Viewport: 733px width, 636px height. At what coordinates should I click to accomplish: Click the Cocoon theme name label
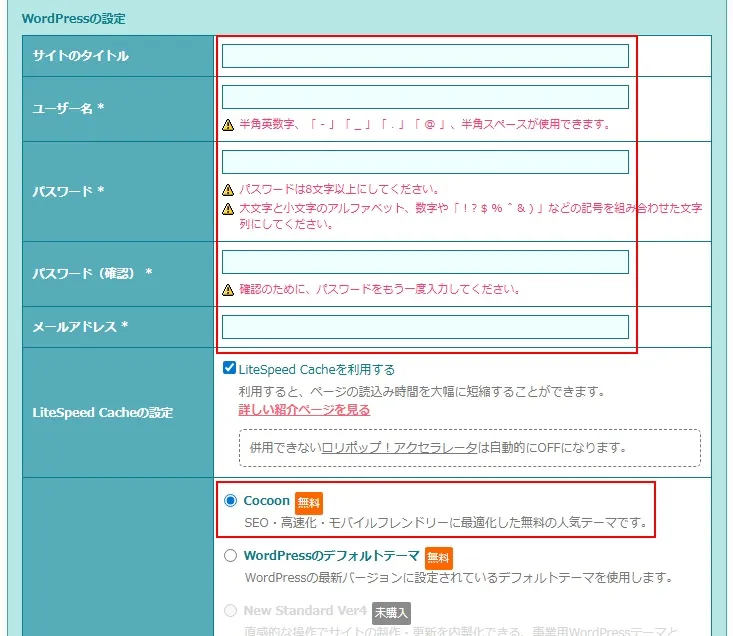[x=266, y=501]
